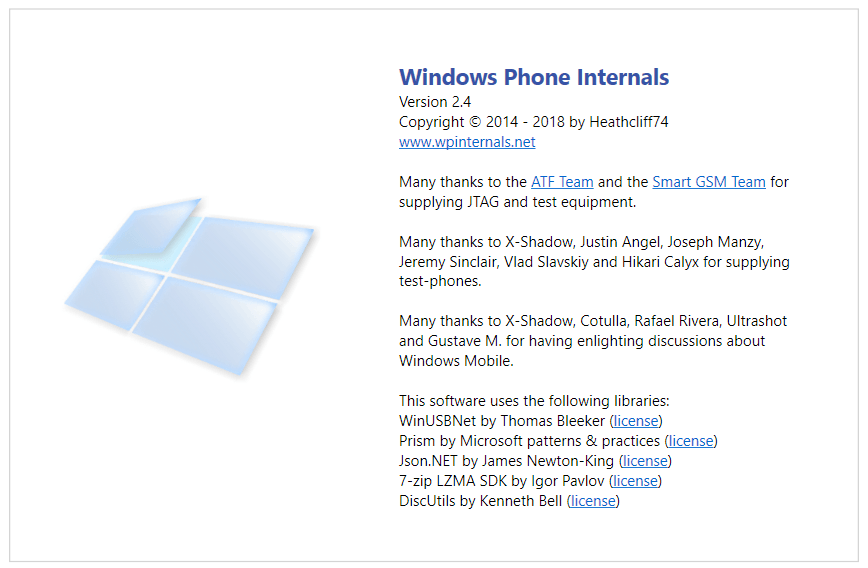View license for 7-zip LZMA SDK

(635, 481)
